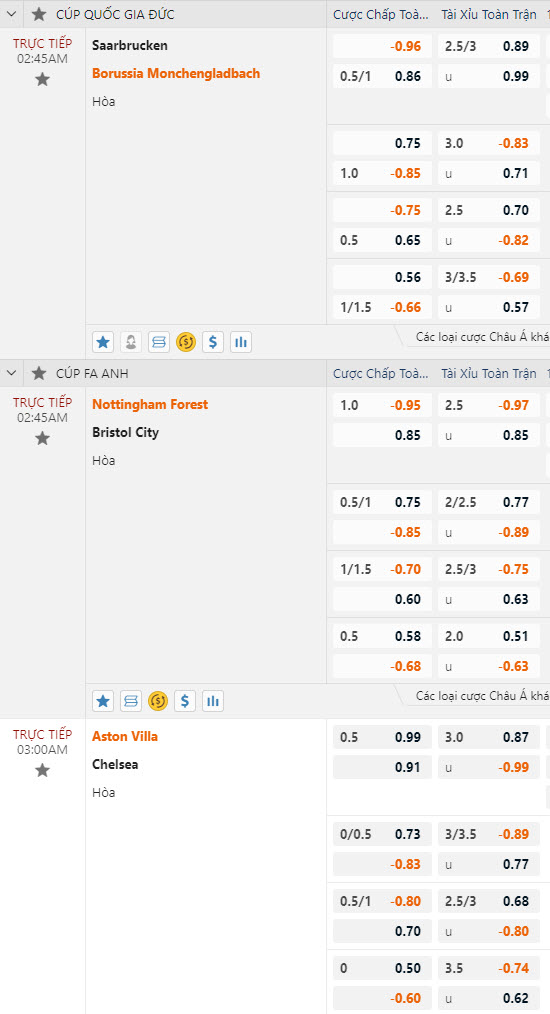
Task: Open bar chart statistics for Saarbrucken match
Action: [241, 342]
